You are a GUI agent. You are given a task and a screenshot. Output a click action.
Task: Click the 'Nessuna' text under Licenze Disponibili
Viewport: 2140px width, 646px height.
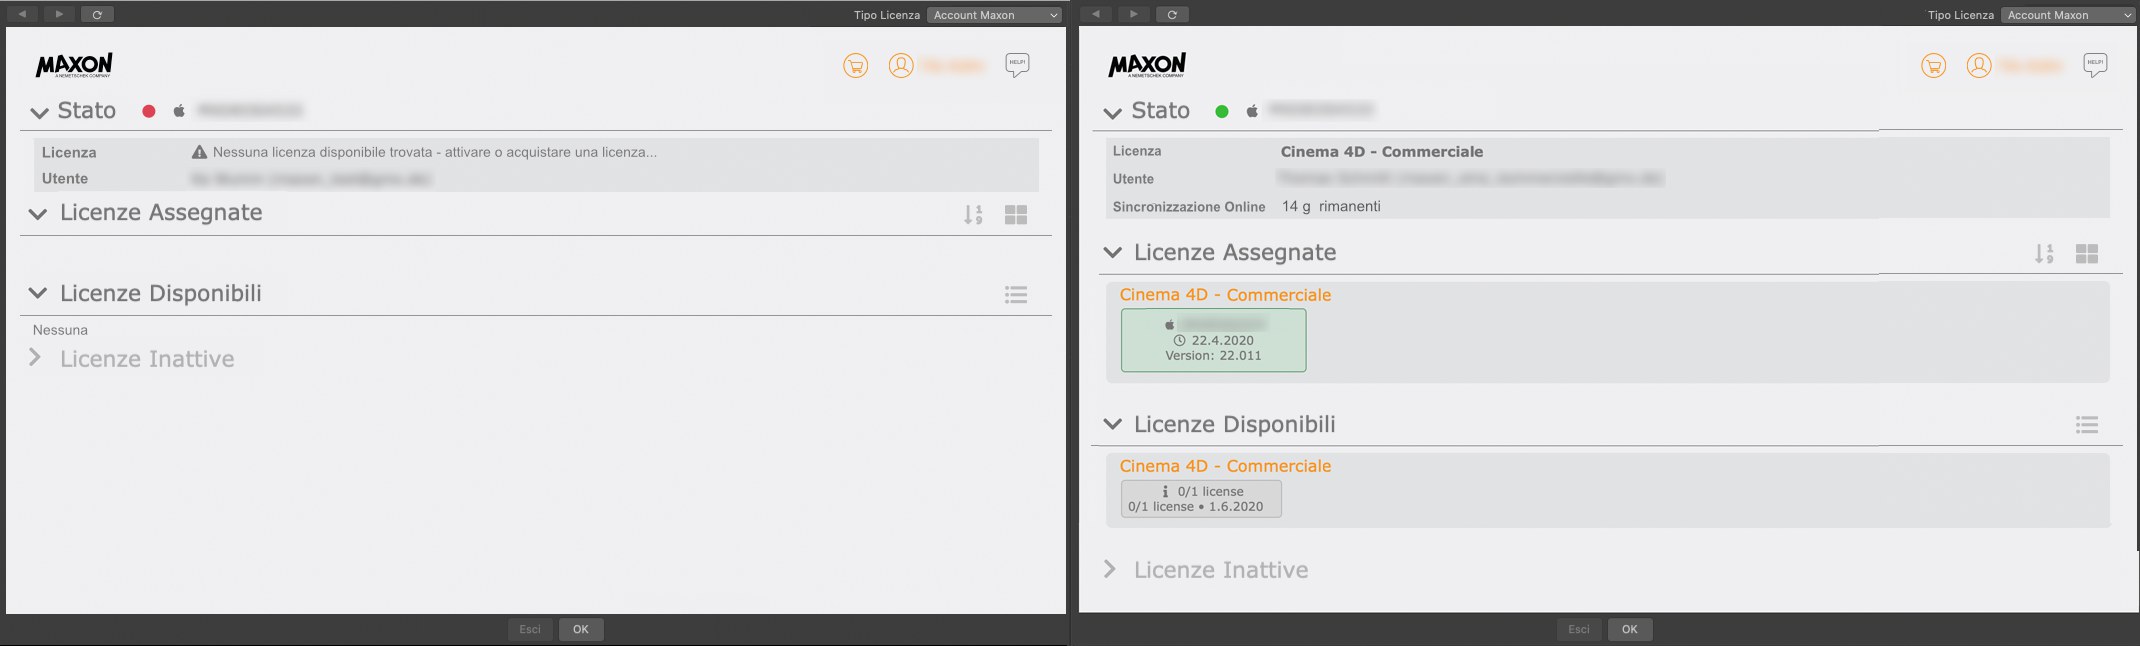click(60, 330)
